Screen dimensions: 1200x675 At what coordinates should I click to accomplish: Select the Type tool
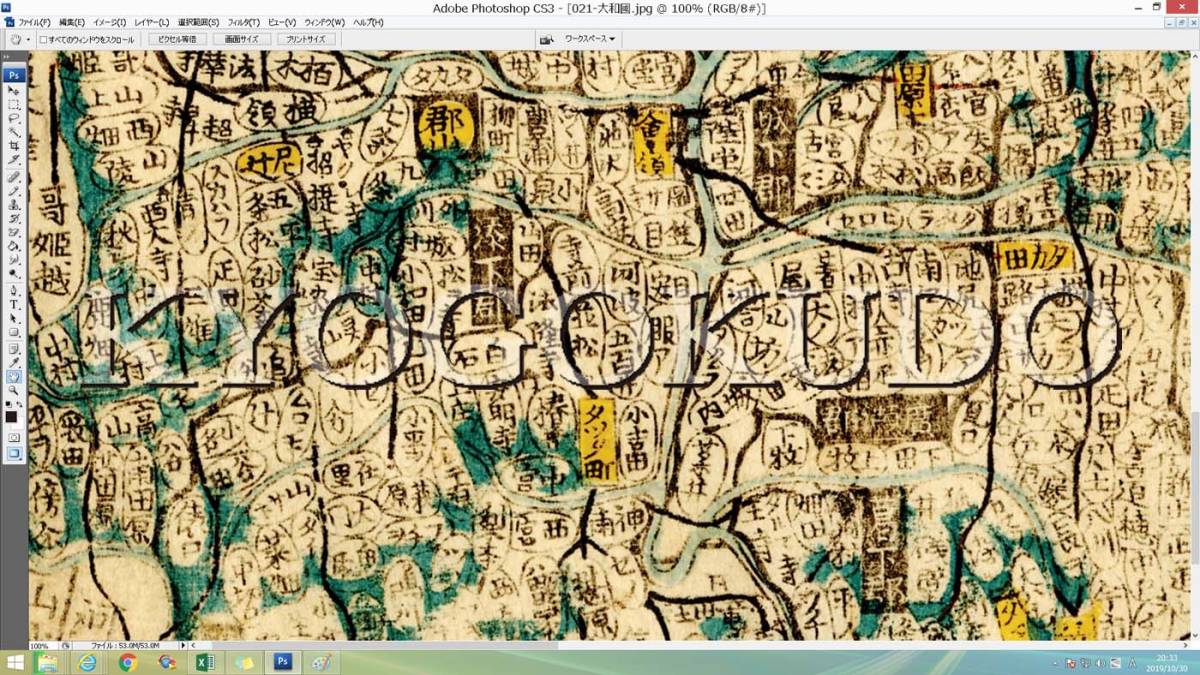click(x=14, y=305)
